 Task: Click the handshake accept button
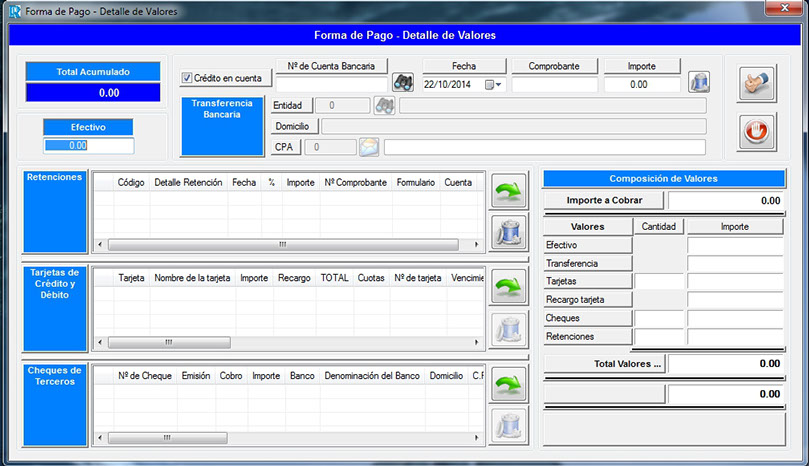click(x=757, y=83)
